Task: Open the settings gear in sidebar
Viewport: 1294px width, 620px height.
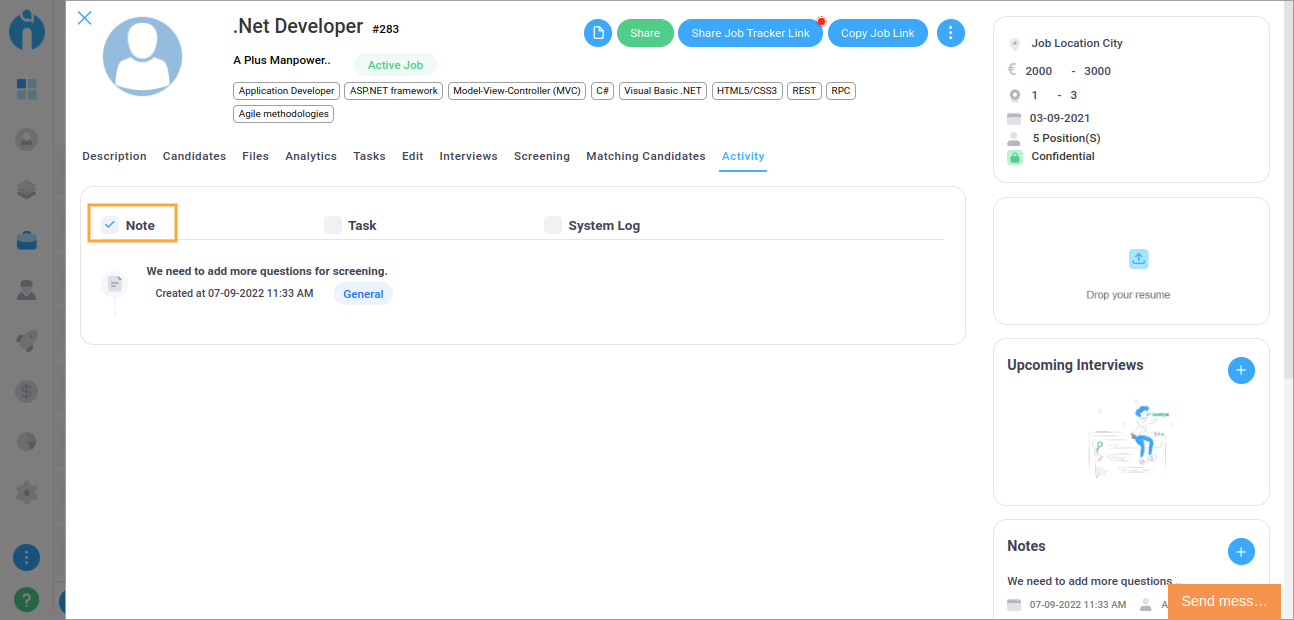Action: tap(27, 492)
